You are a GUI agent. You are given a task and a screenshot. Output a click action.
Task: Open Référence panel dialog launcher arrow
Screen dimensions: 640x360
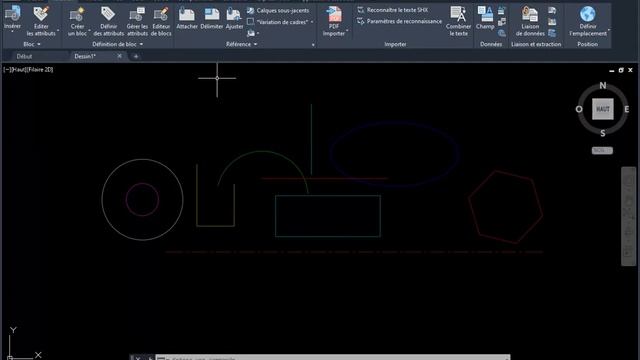pyautogui.click(x=313, y=45)
